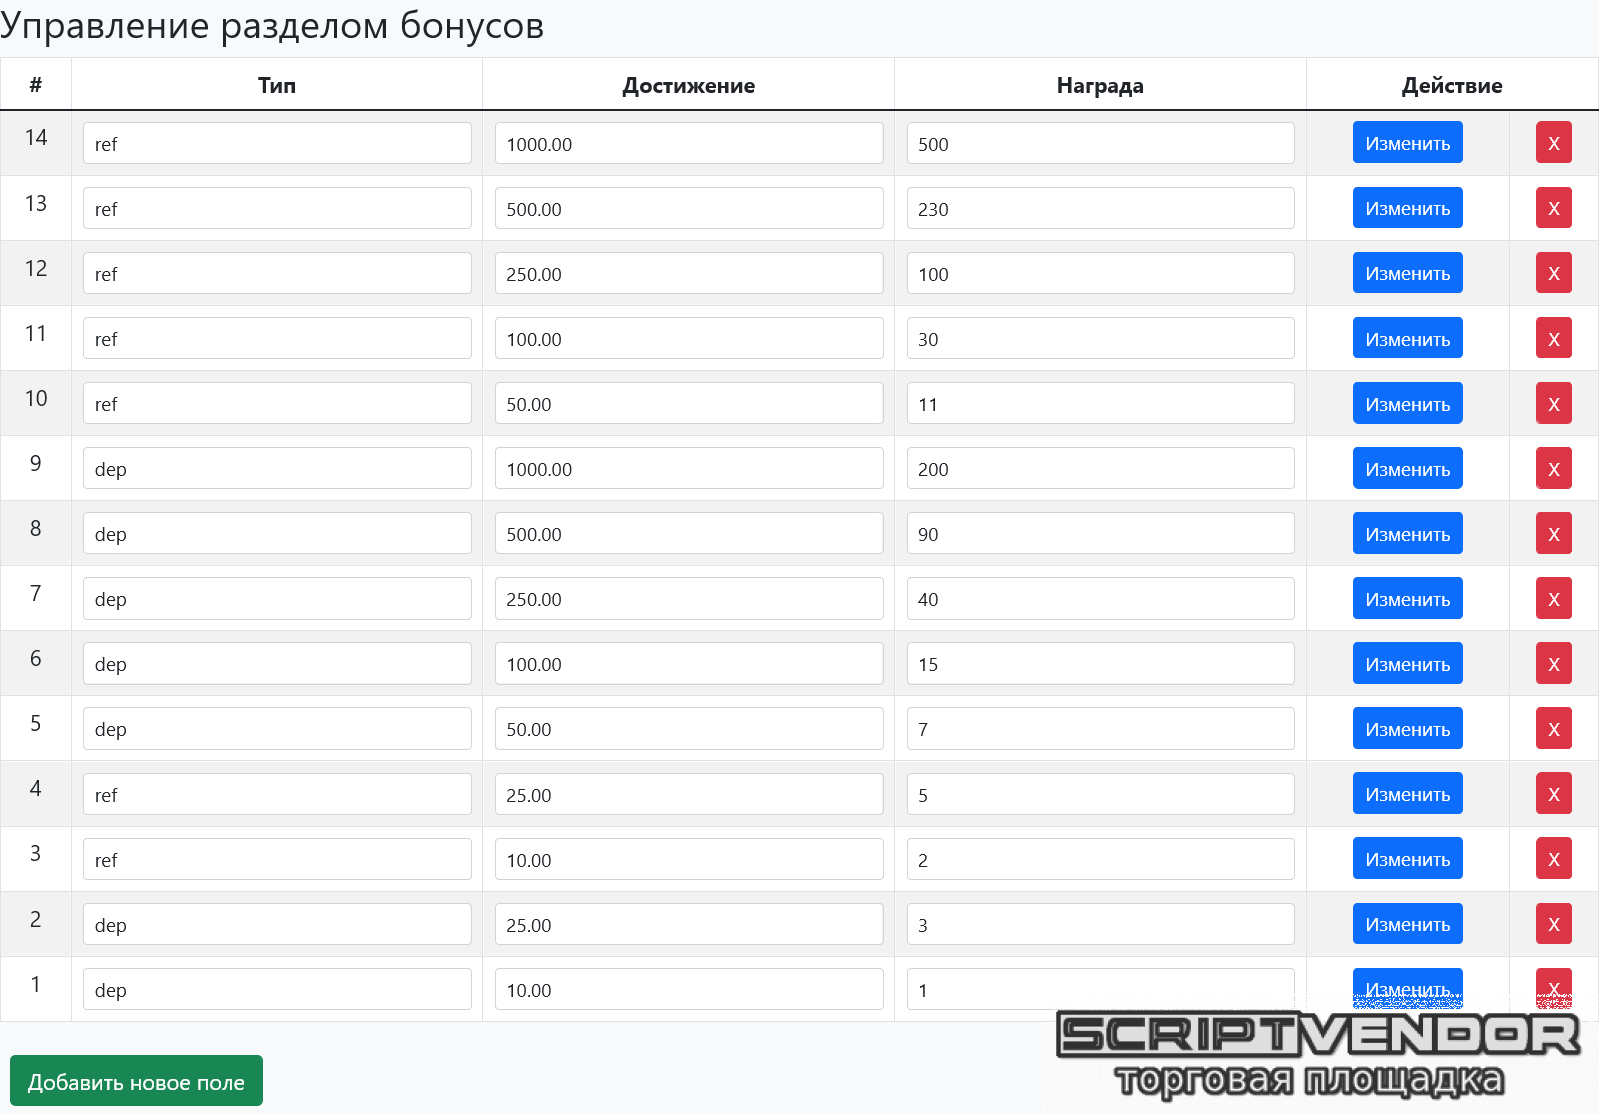Focus the Тип field in row 14
Viewport: 1599px width, 1114px height.
point(277,143)
